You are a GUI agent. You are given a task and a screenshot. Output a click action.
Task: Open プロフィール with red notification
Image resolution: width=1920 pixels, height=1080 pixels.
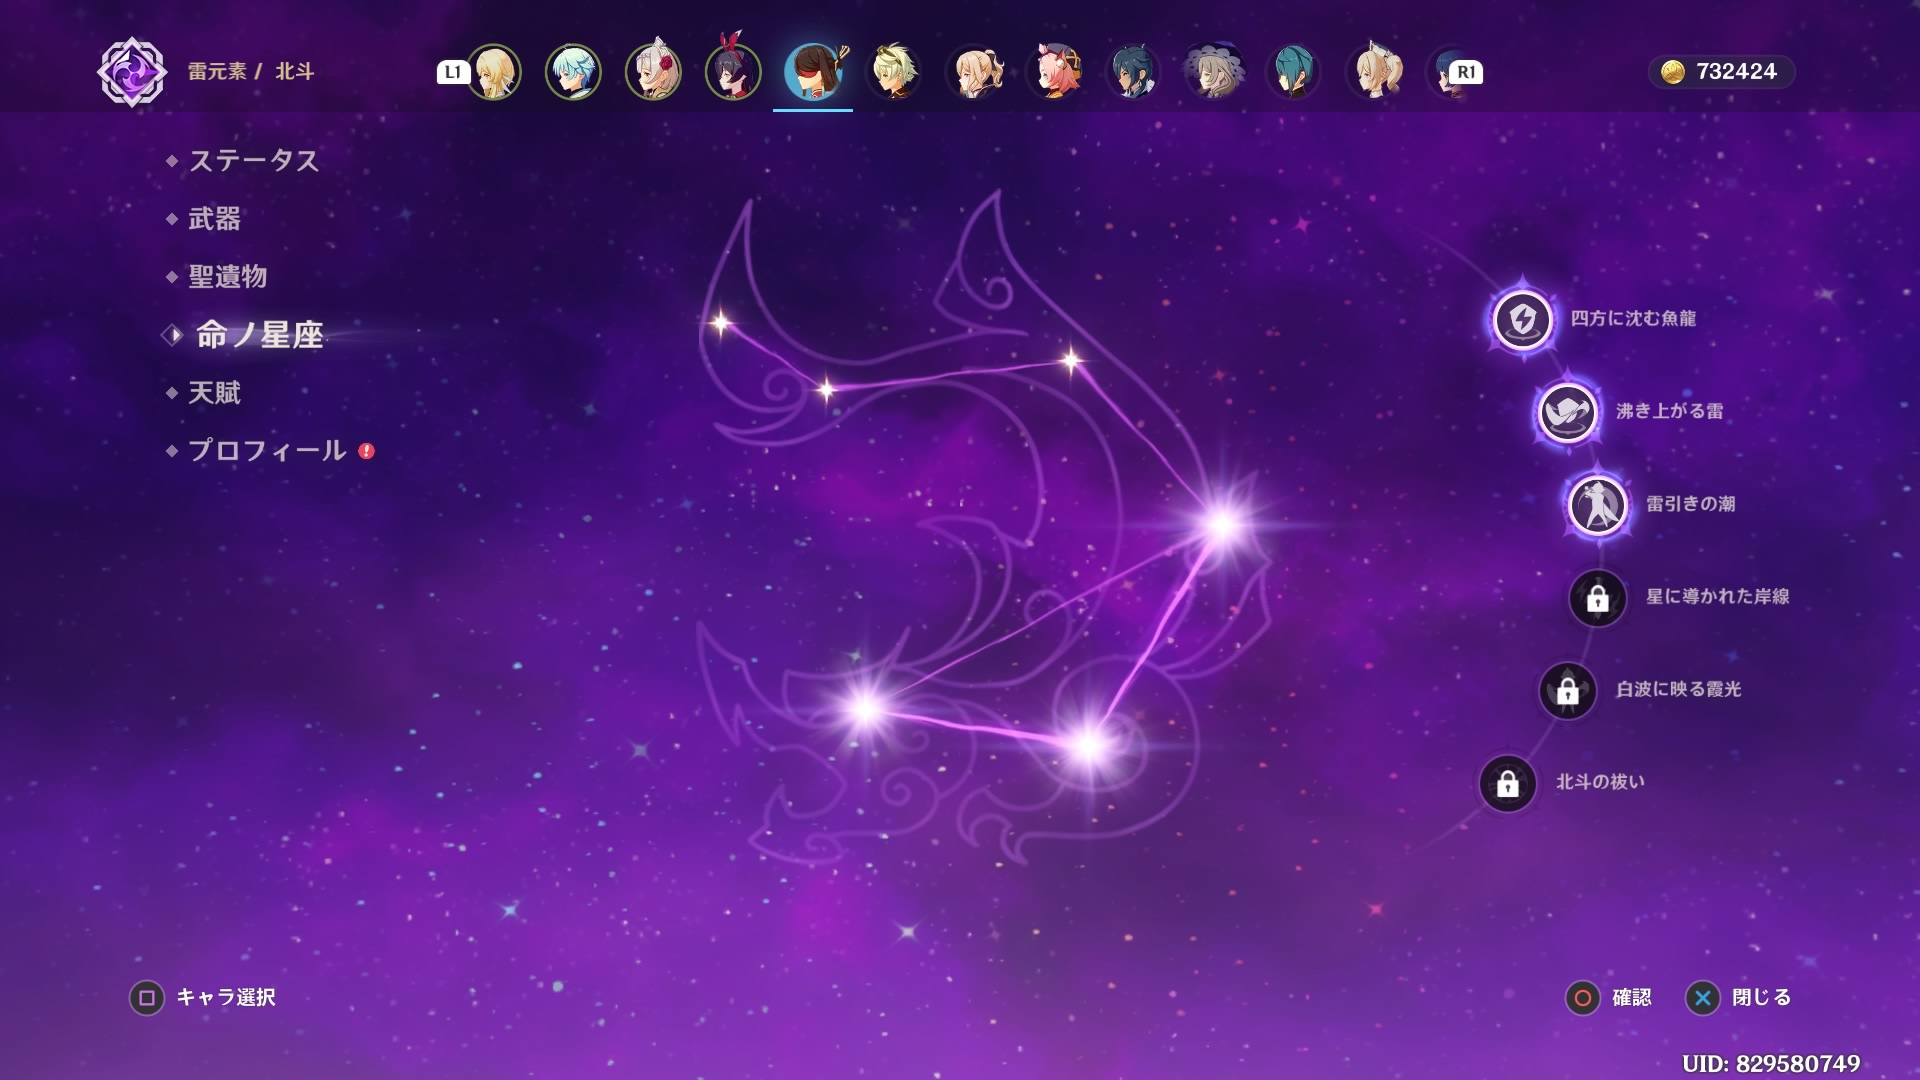pyautogui.click(x=267, y=450)
